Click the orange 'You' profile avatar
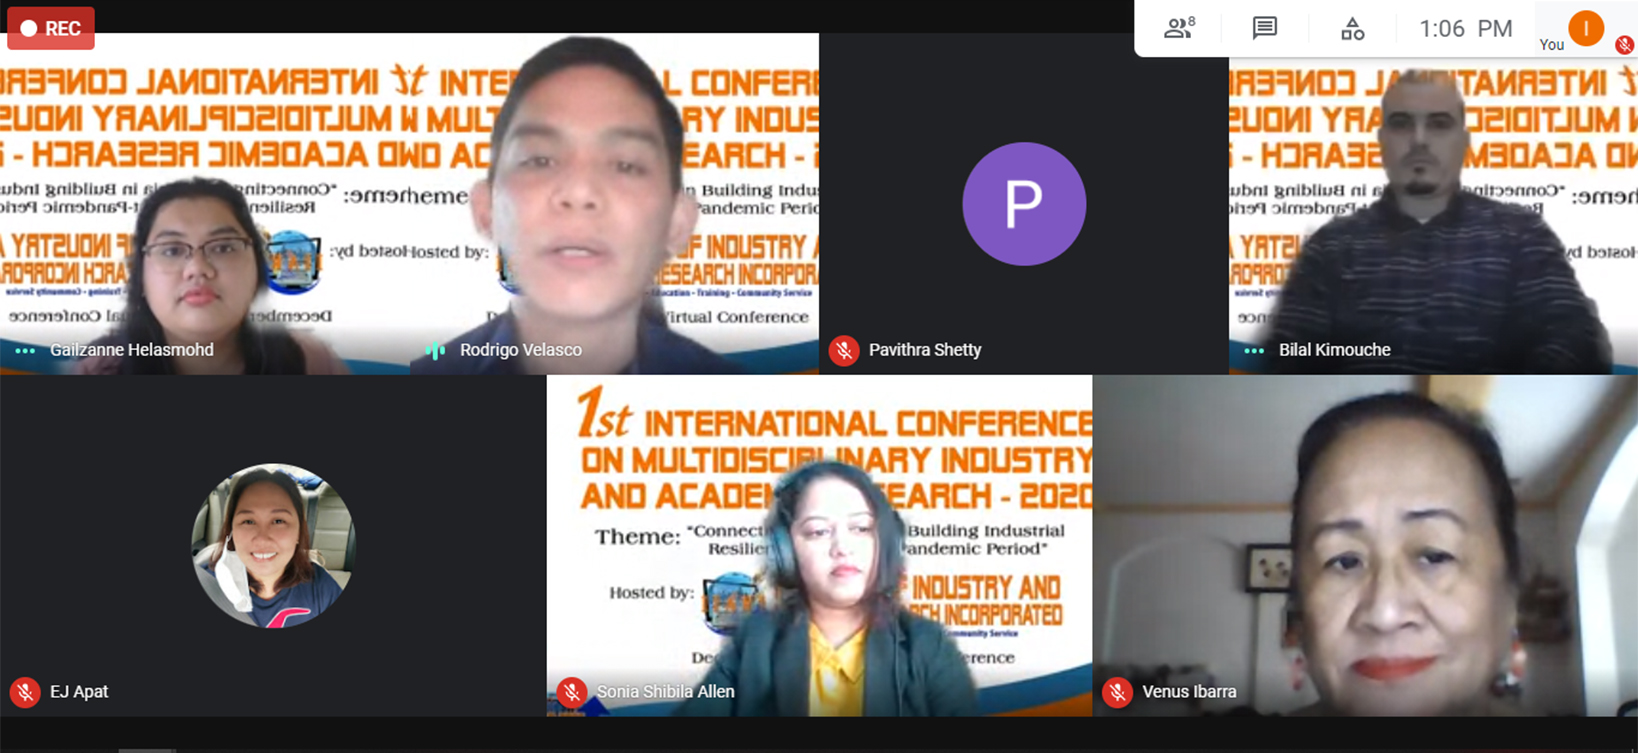The width and height of the screenshot is (1638, 753). coord(1585,28)
